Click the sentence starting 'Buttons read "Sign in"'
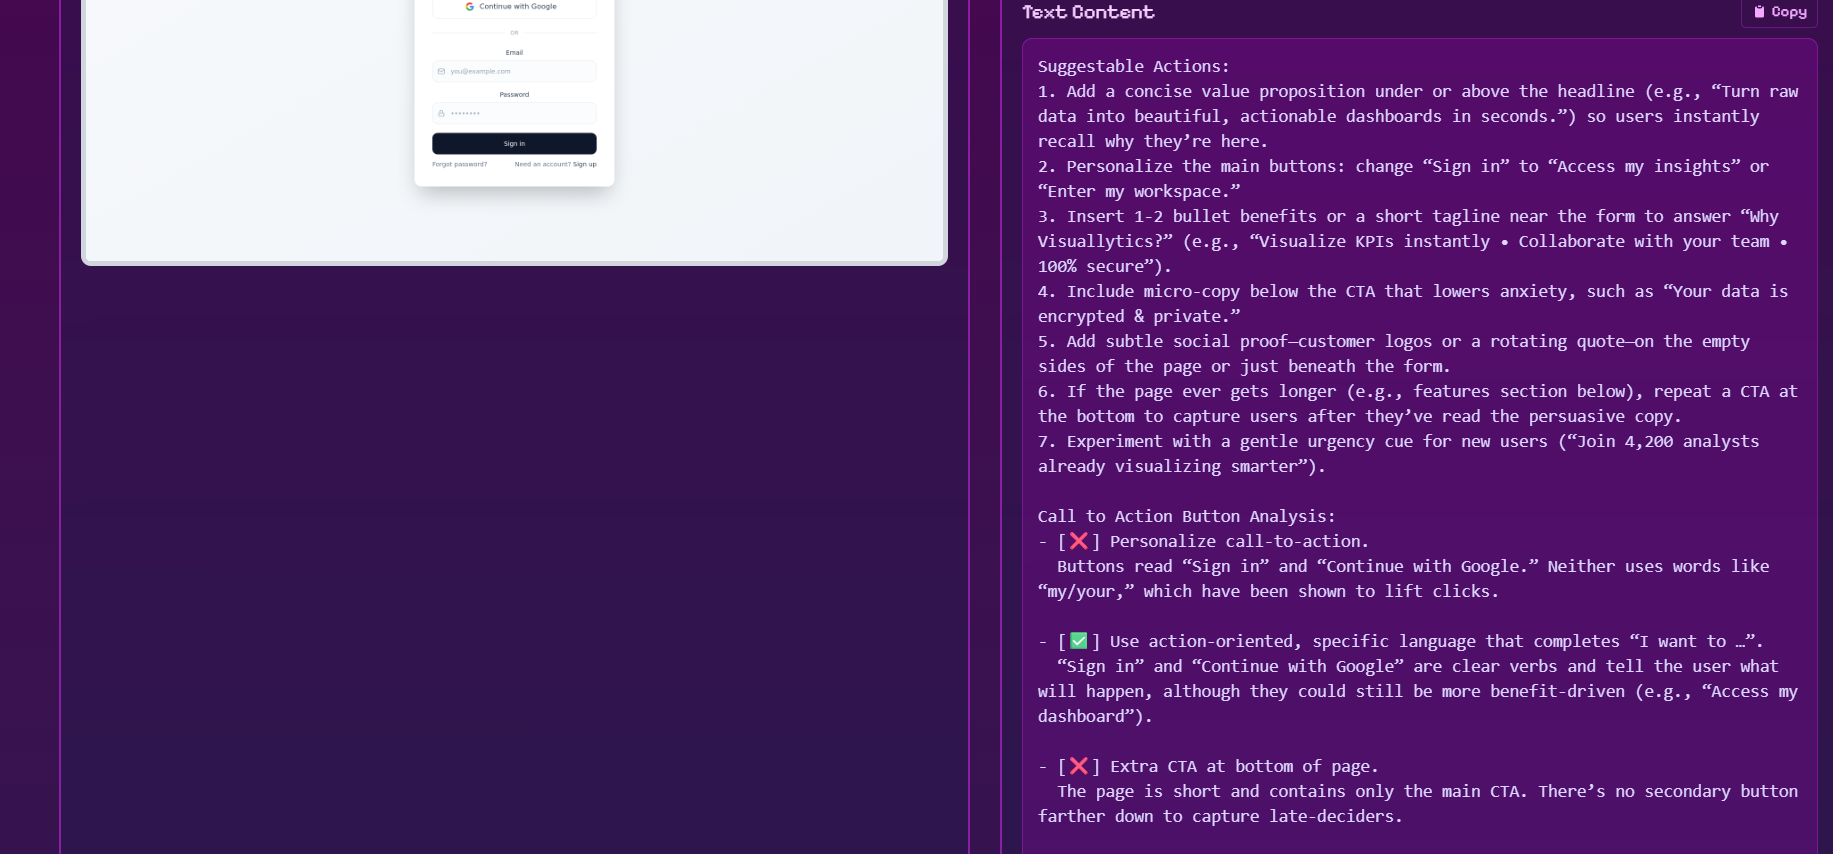Viewport: 1833px width, 854px height. click(1403, 579)
